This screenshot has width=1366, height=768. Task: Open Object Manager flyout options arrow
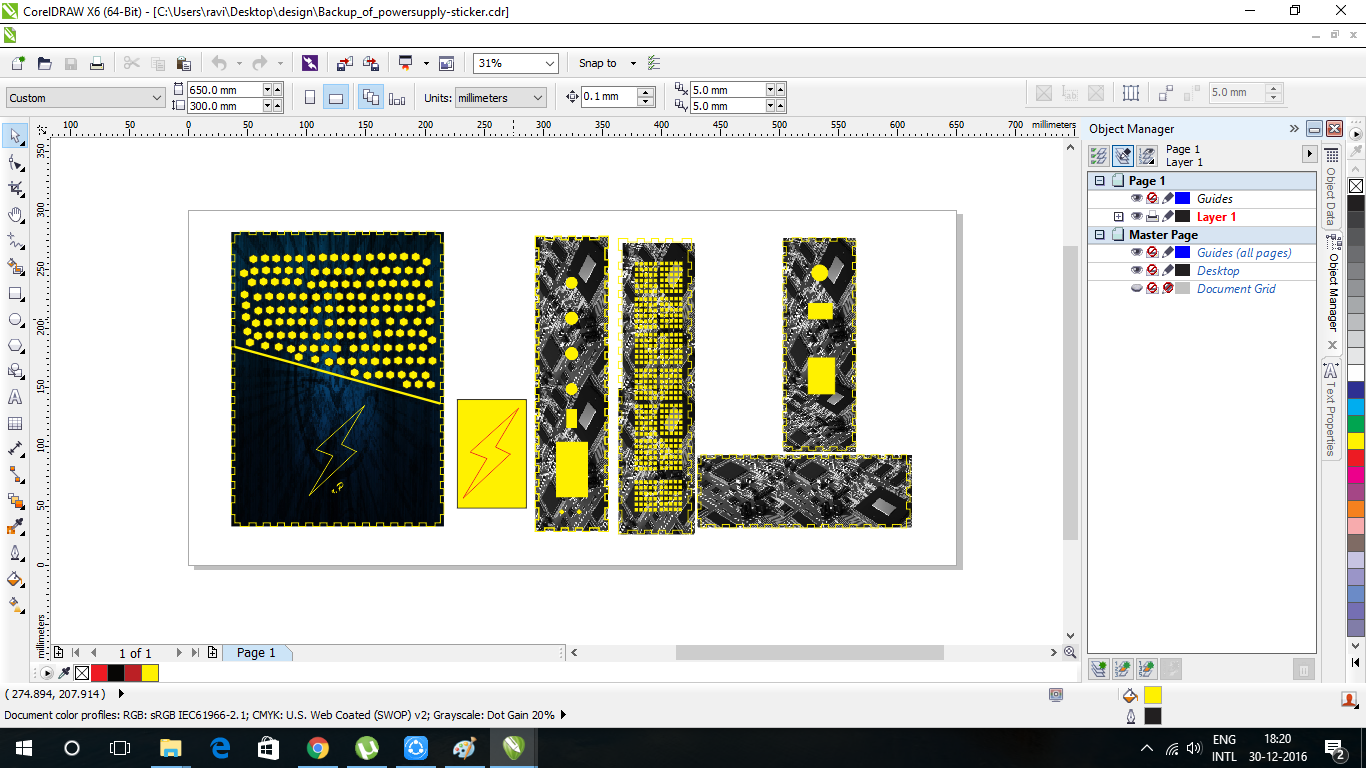pyautogui.click(x=1309, y=154)
